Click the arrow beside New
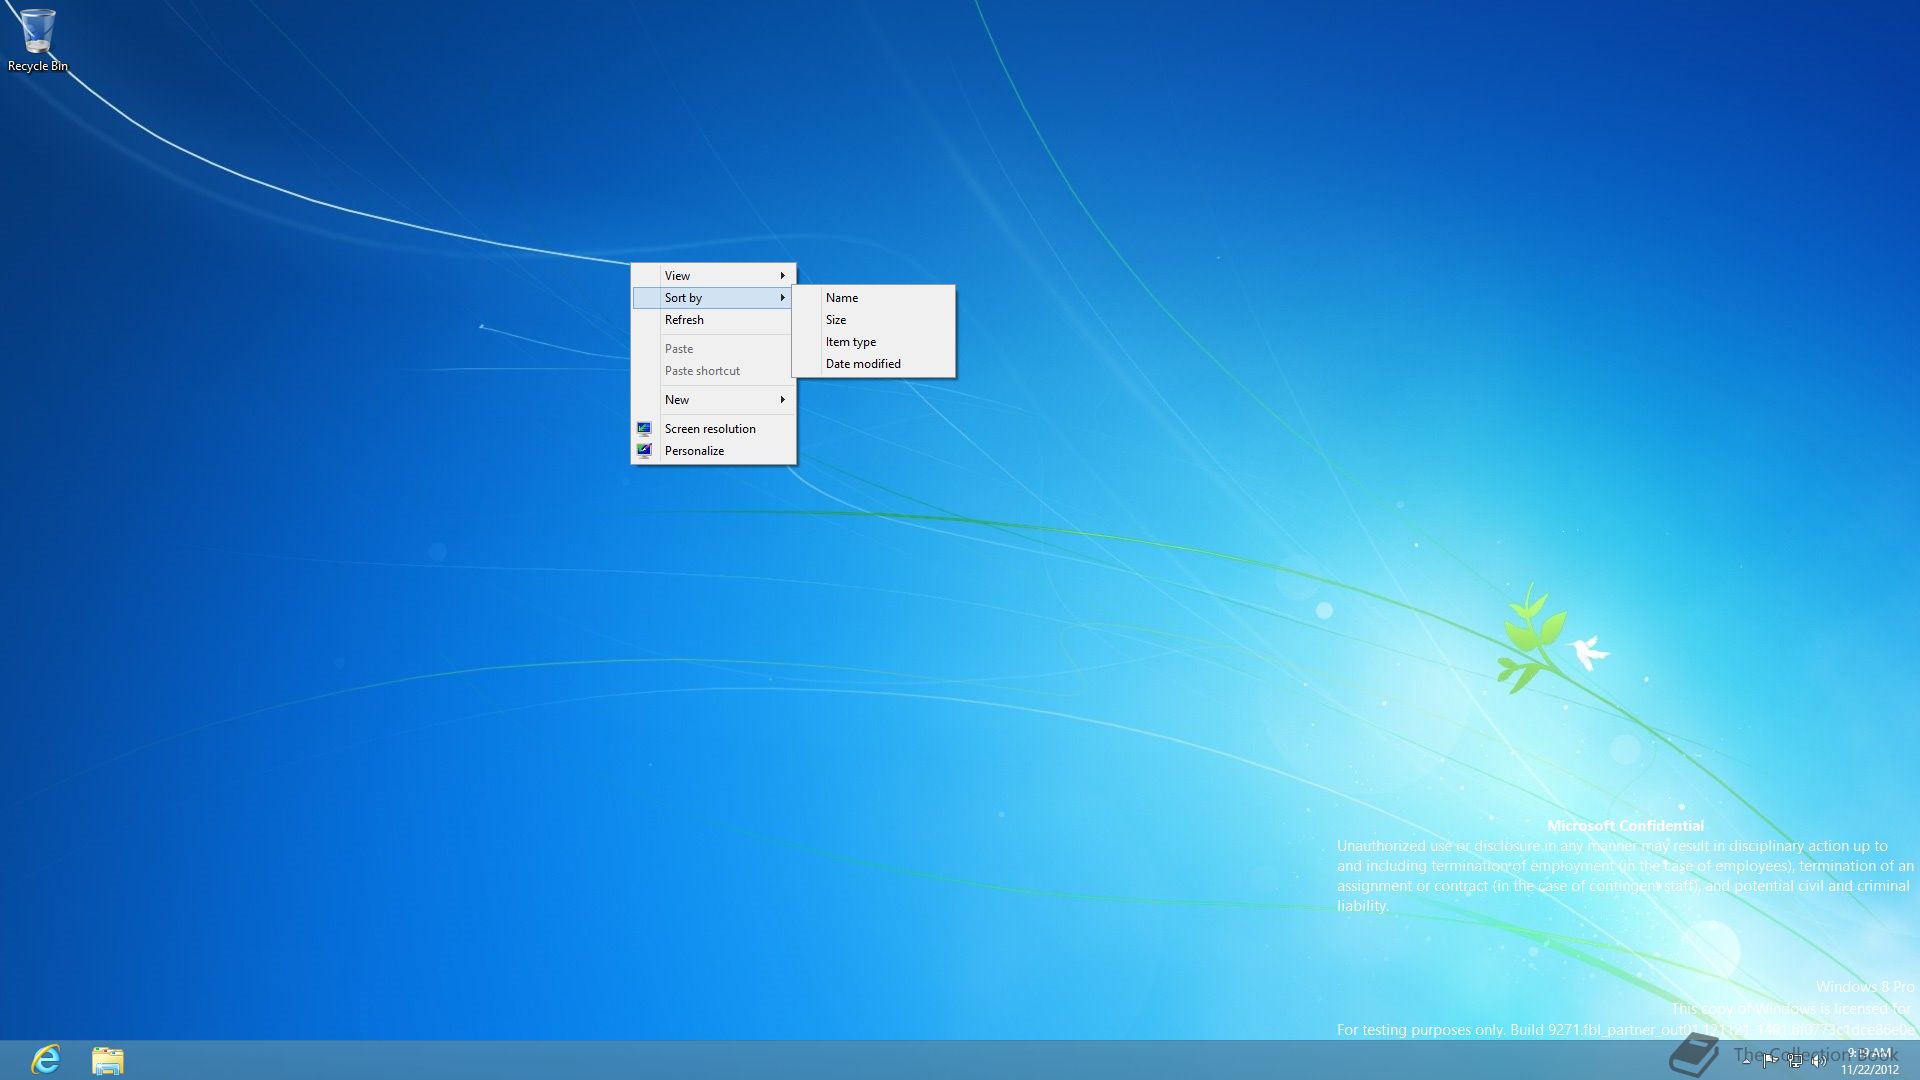The image size is (1920, 1080). (783, 399)
